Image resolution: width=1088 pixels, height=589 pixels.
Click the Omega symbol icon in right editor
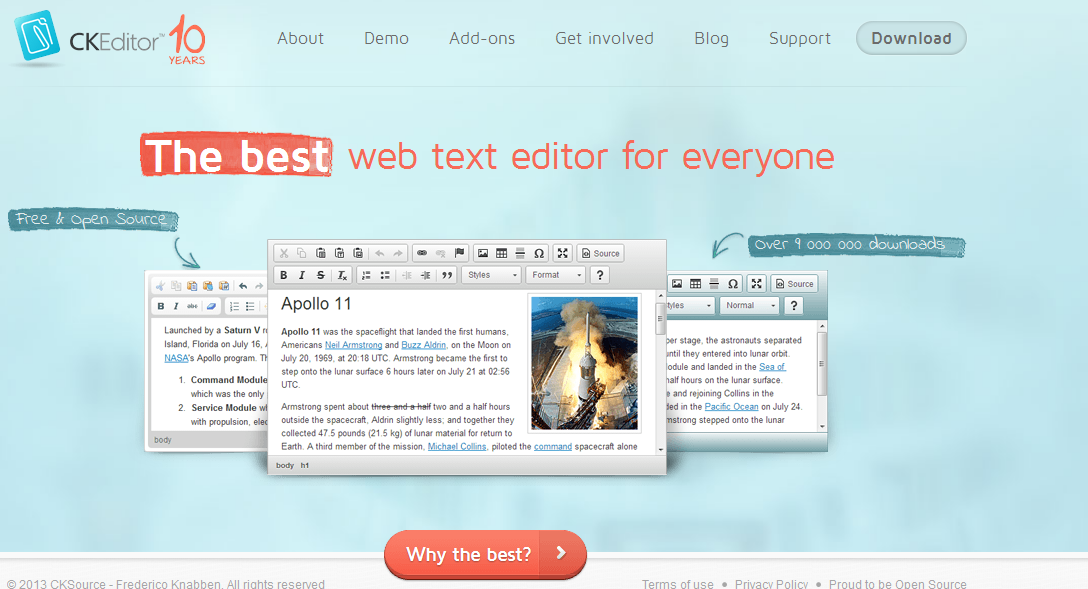pos(733,284)
